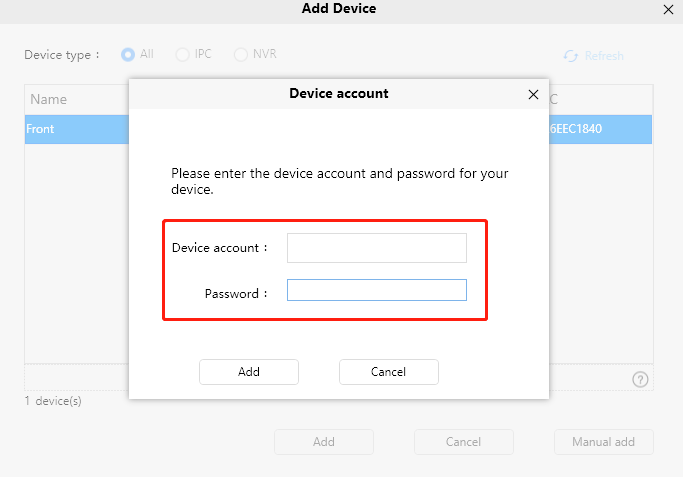
Task: Click the Name column header
Action: 48,99
